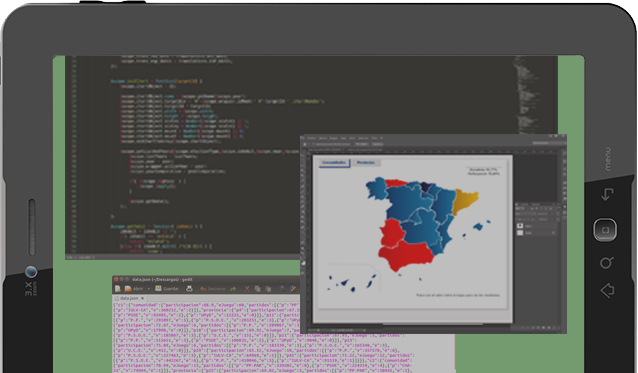The image size is (638, 373).
Task: Click the Deshacer undo arrow
Action: point(203,289)
